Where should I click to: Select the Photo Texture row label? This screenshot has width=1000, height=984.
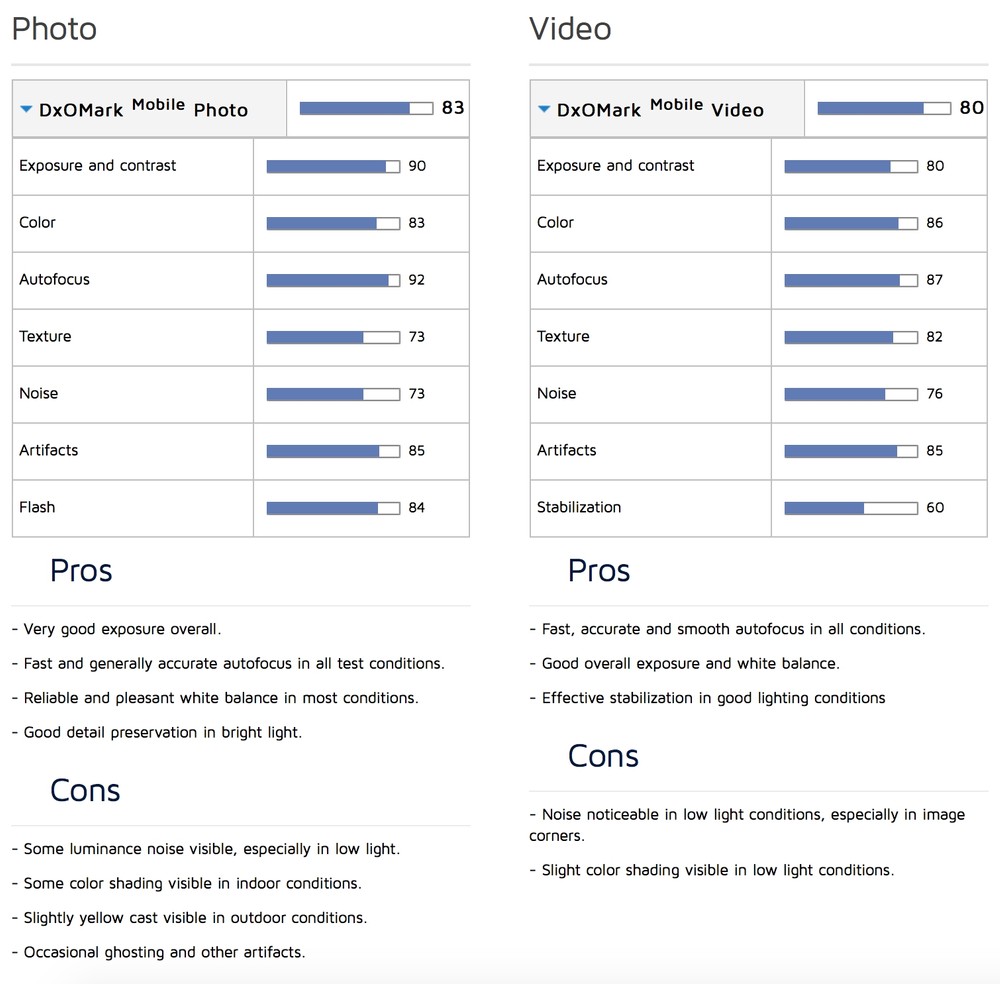[x=45, y=336]
